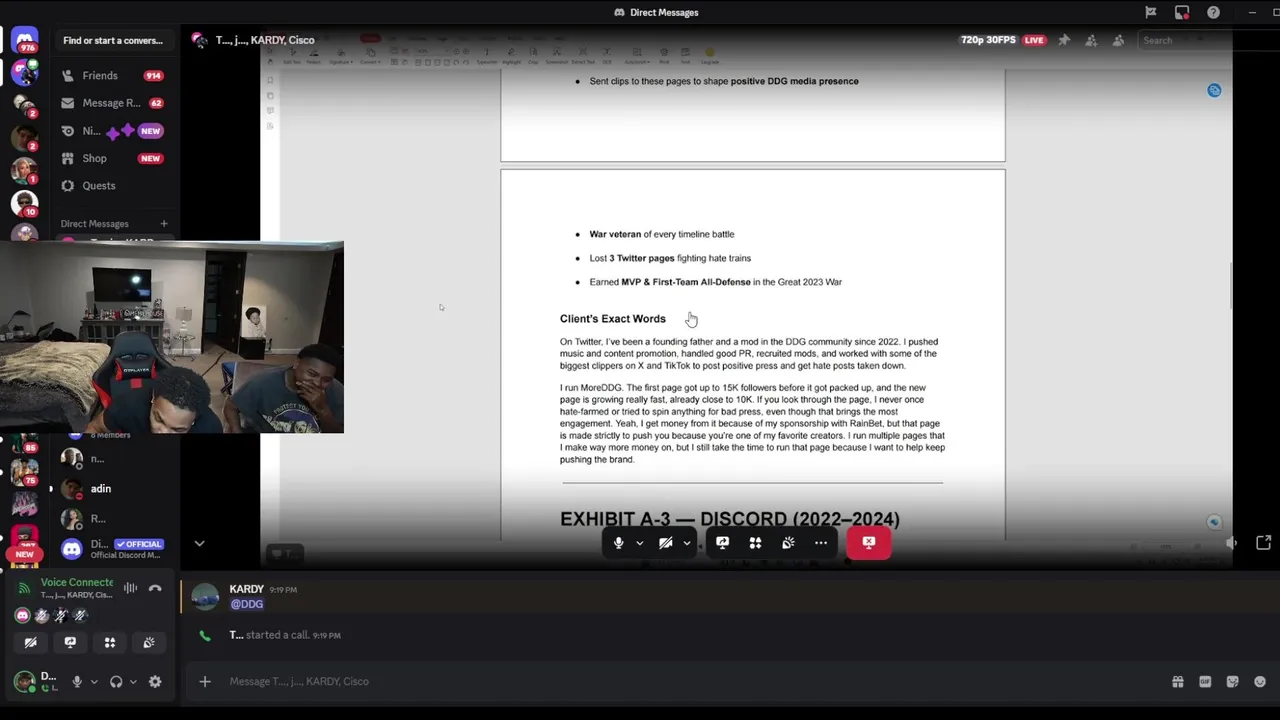The image size is (1280, 720).
Task: Open more options ellipsis in call bar
Action: click(821, 543)
